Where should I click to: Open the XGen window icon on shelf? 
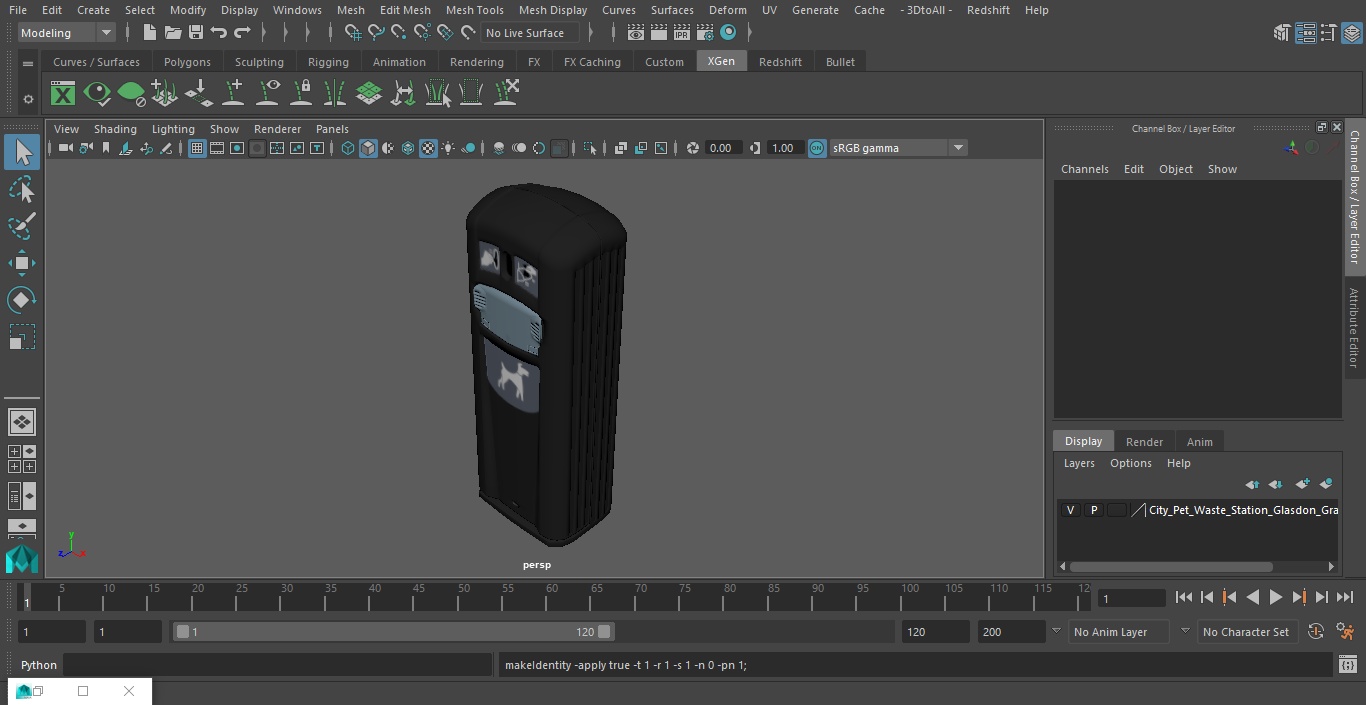(63, 94)
